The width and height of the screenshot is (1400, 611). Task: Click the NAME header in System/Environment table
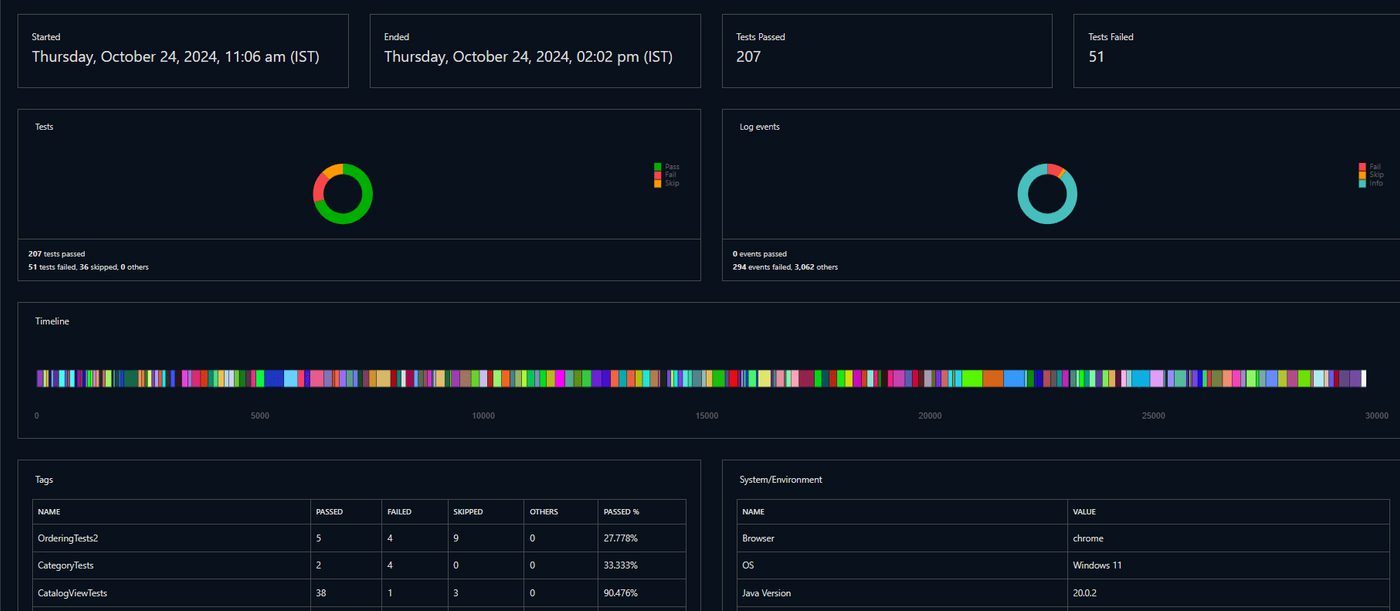[753, 512]
